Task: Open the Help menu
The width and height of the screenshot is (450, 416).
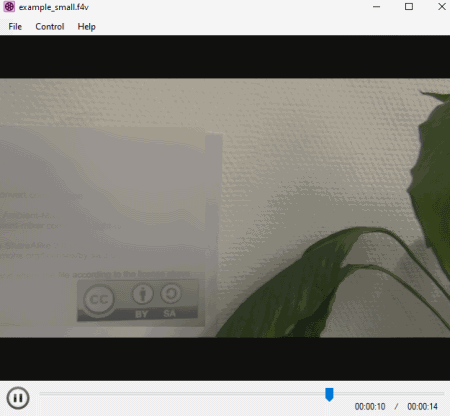Action: (x=87, y=27)
